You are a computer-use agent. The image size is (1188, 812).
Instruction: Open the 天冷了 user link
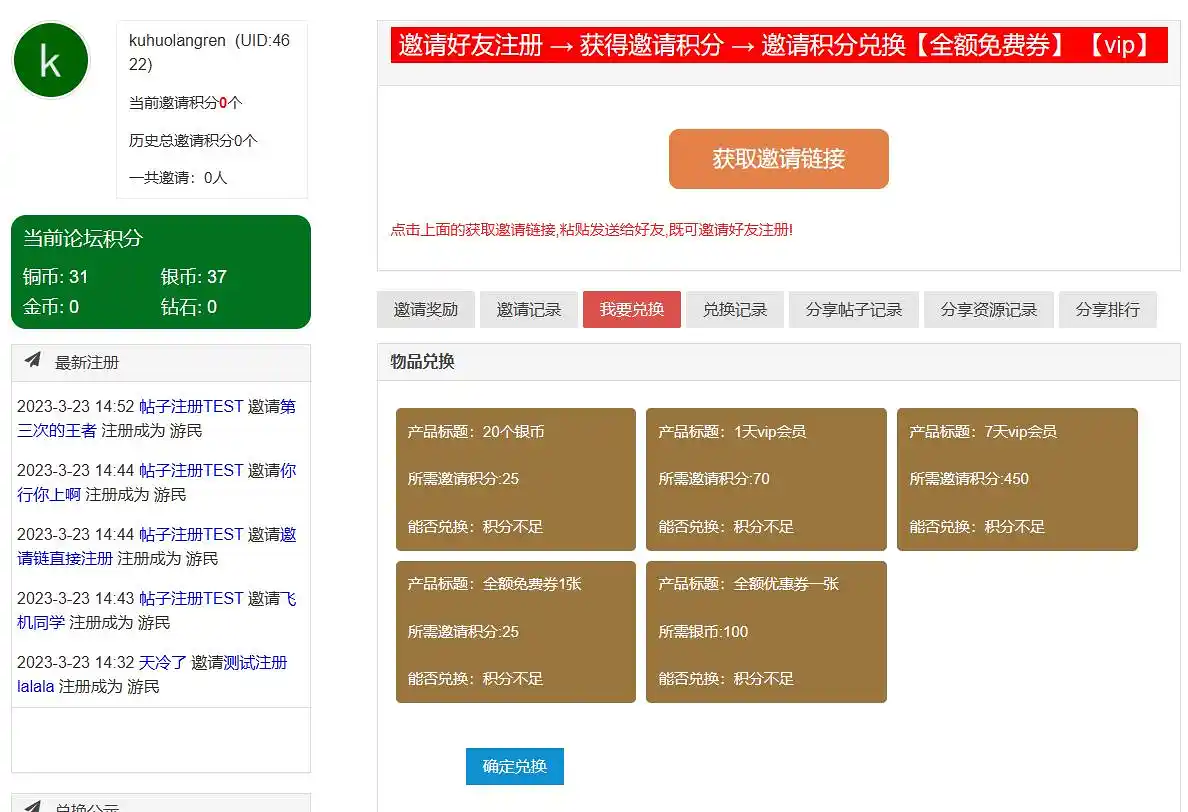[162, 663]
